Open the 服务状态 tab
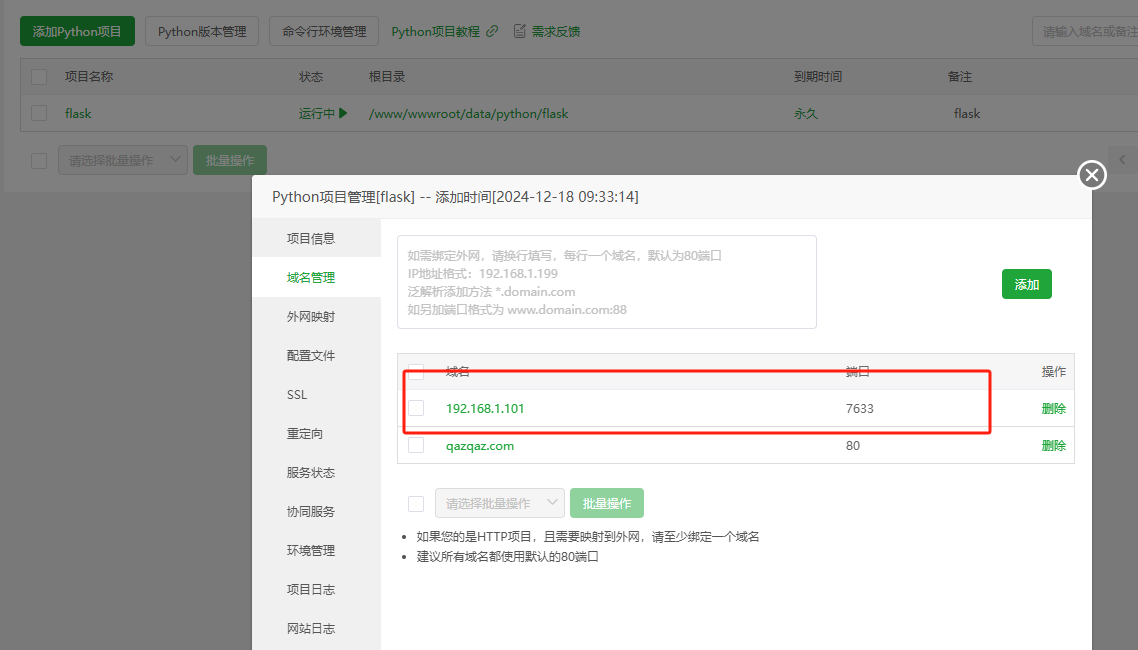 [x=316, y=472]
